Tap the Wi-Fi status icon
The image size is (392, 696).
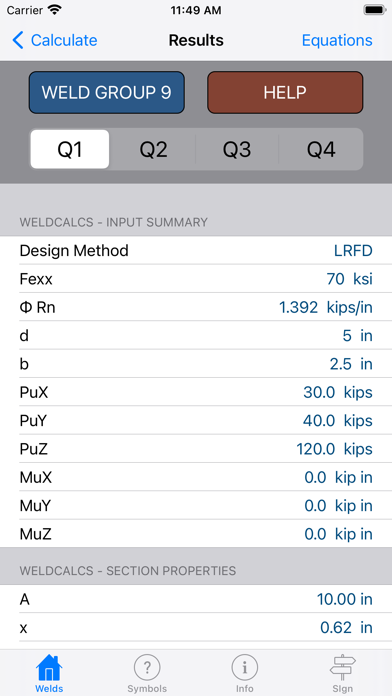(55, 10)
